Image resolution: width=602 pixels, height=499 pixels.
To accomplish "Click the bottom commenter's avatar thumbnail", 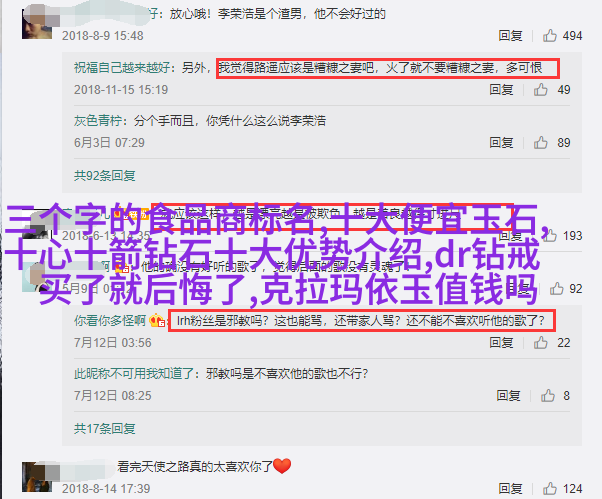I will click(x=37, y=477).
